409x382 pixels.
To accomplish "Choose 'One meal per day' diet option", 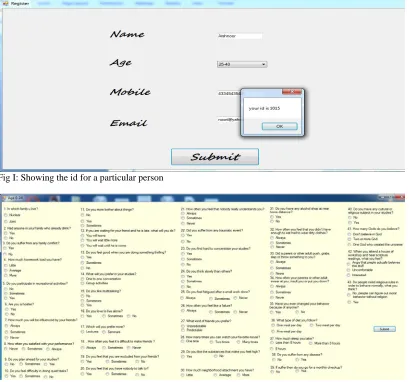I will [273, 325].
